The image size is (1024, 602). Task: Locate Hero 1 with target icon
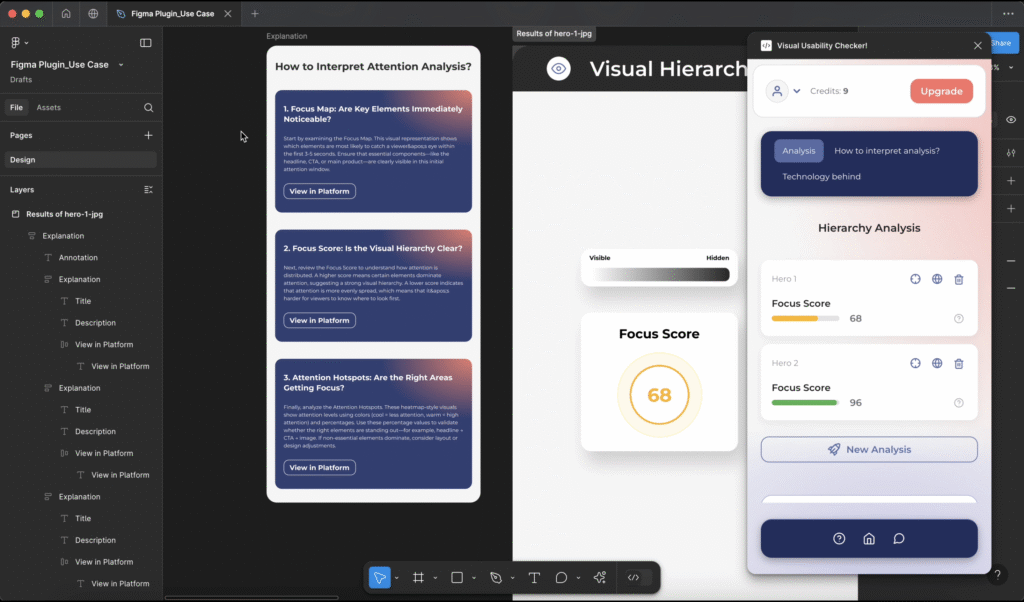tap(915, 279)
